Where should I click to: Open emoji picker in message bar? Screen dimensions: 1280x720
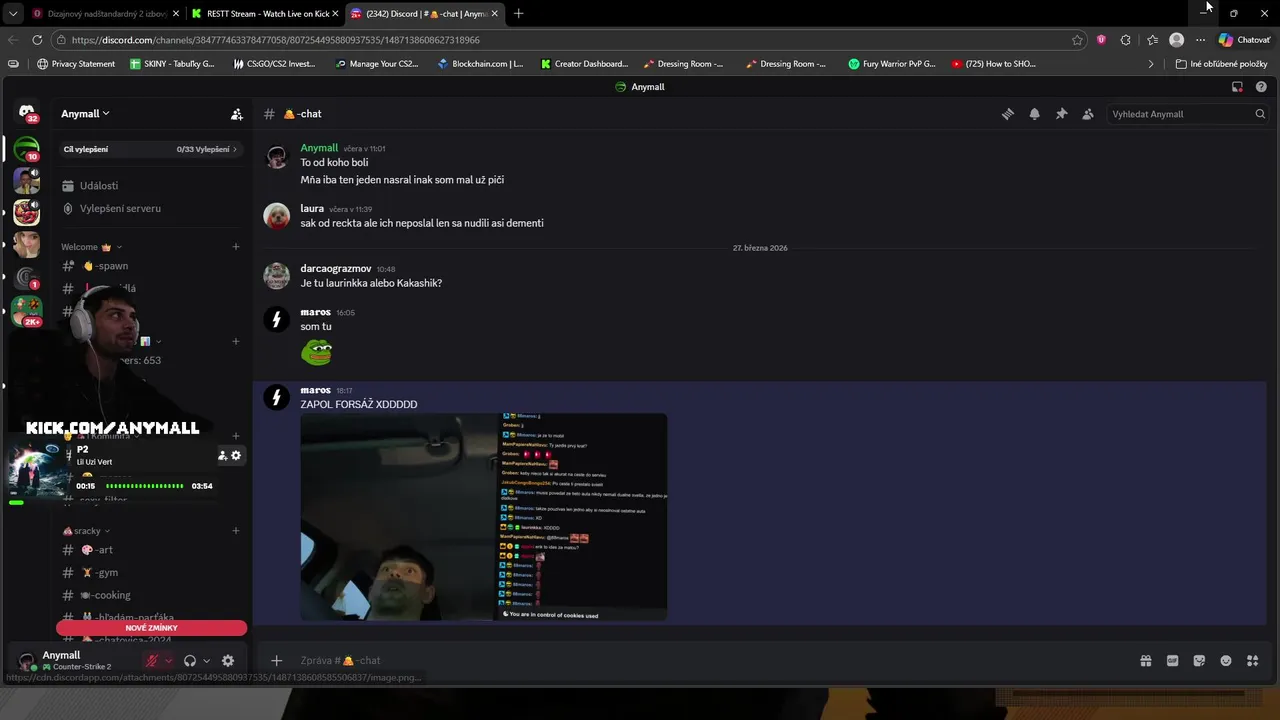click(x=1226, y=661)
